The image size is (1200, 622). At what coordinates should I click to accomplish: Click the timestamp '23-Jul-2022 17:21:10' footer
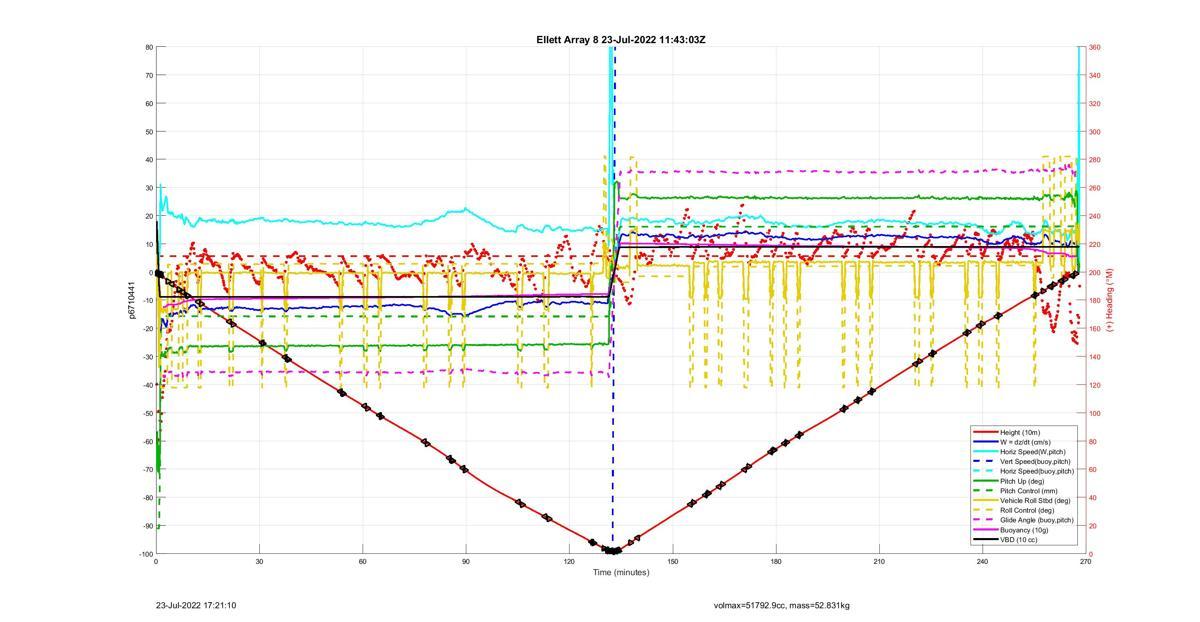(x=196, y=605)
